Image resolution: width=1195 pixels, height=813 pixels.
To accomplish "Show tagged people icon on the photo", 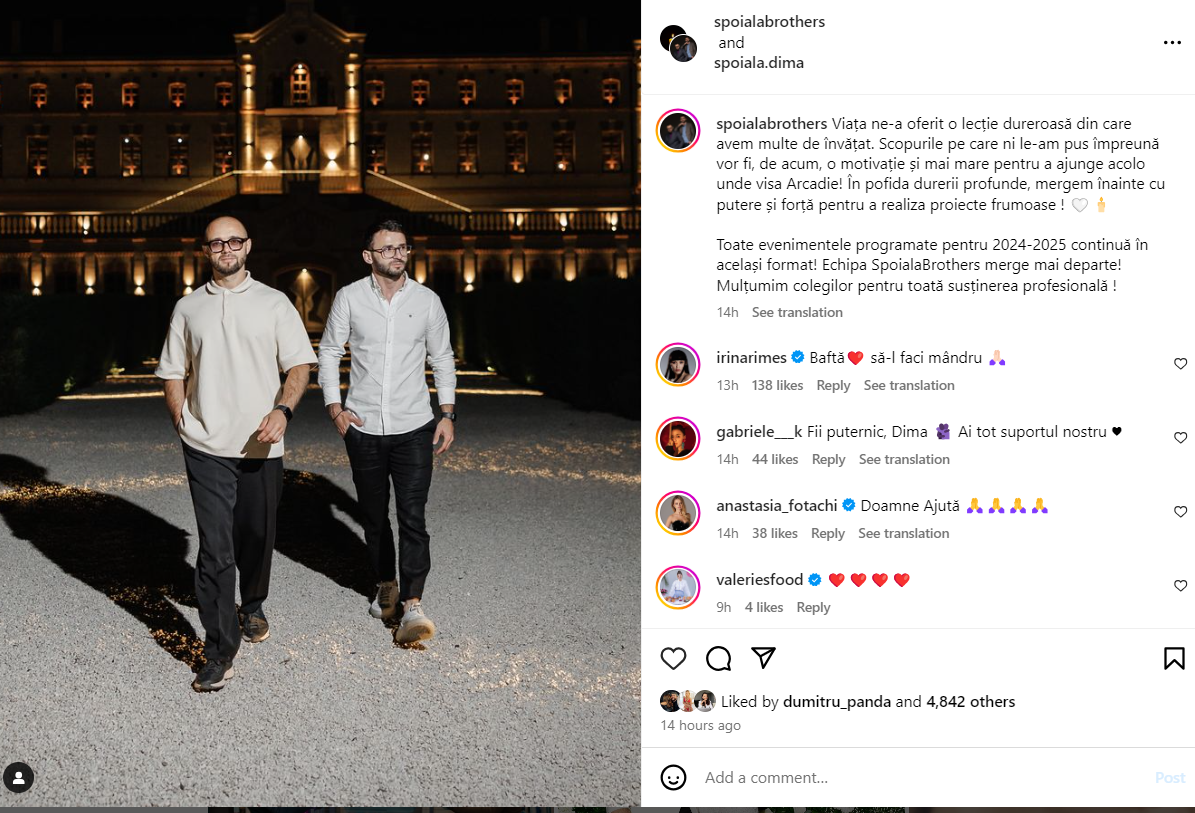I will (x=18, y=778).
